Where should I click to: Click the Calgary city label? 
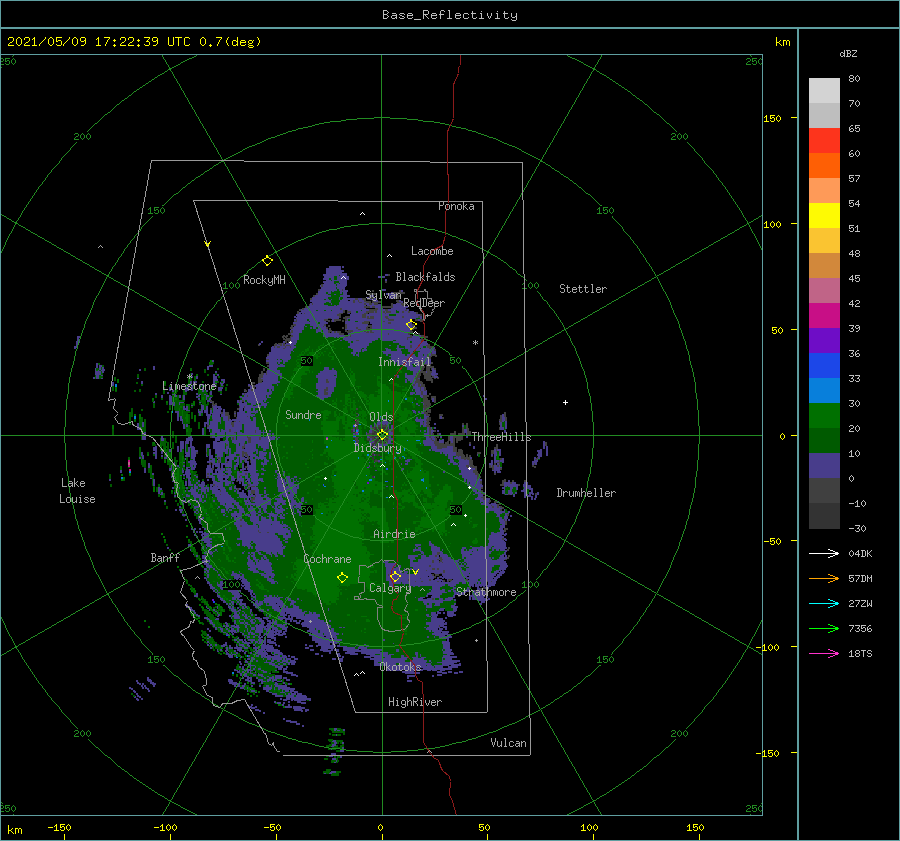pos(390,588)
